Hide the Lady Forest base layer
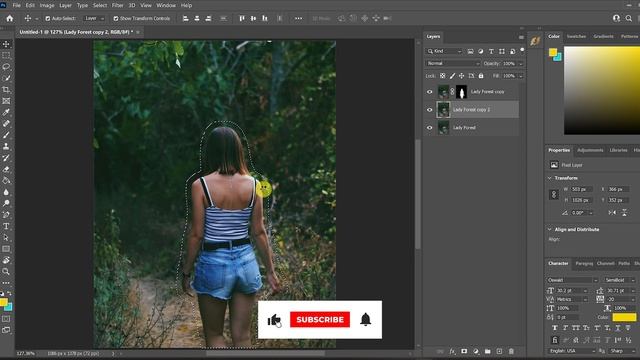This screenshot has width=640, height=360. coord(429,128)
